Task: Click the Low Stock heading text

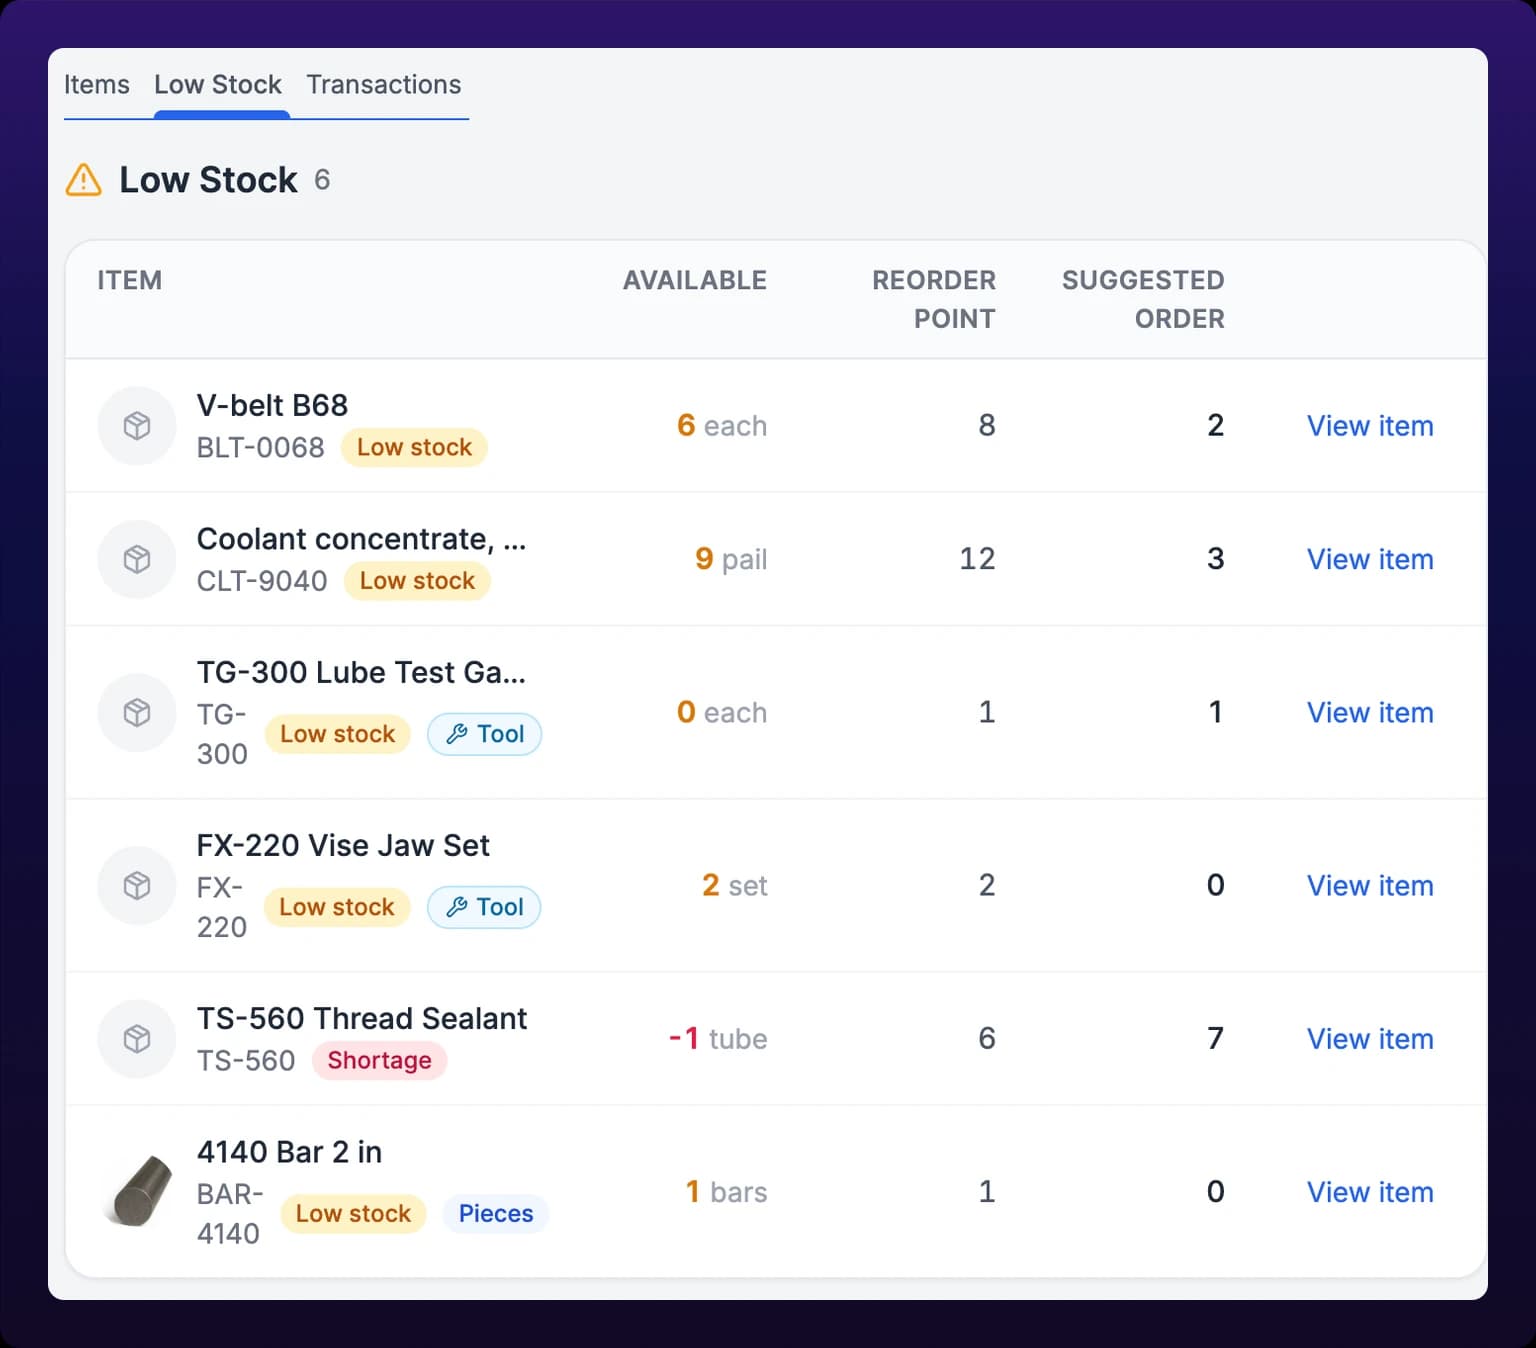Action: [208, 180]
